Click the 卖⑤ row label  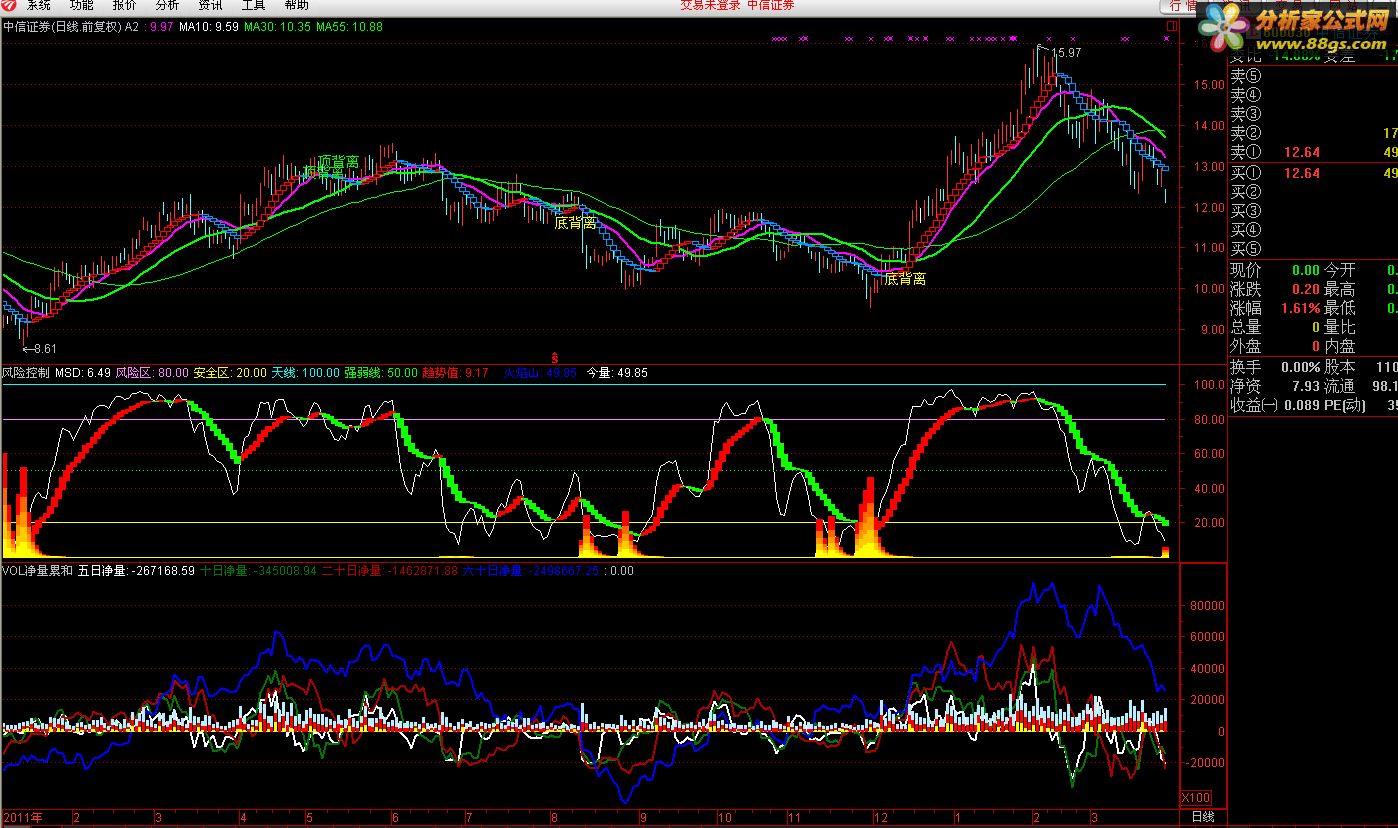pos(1245,76)
